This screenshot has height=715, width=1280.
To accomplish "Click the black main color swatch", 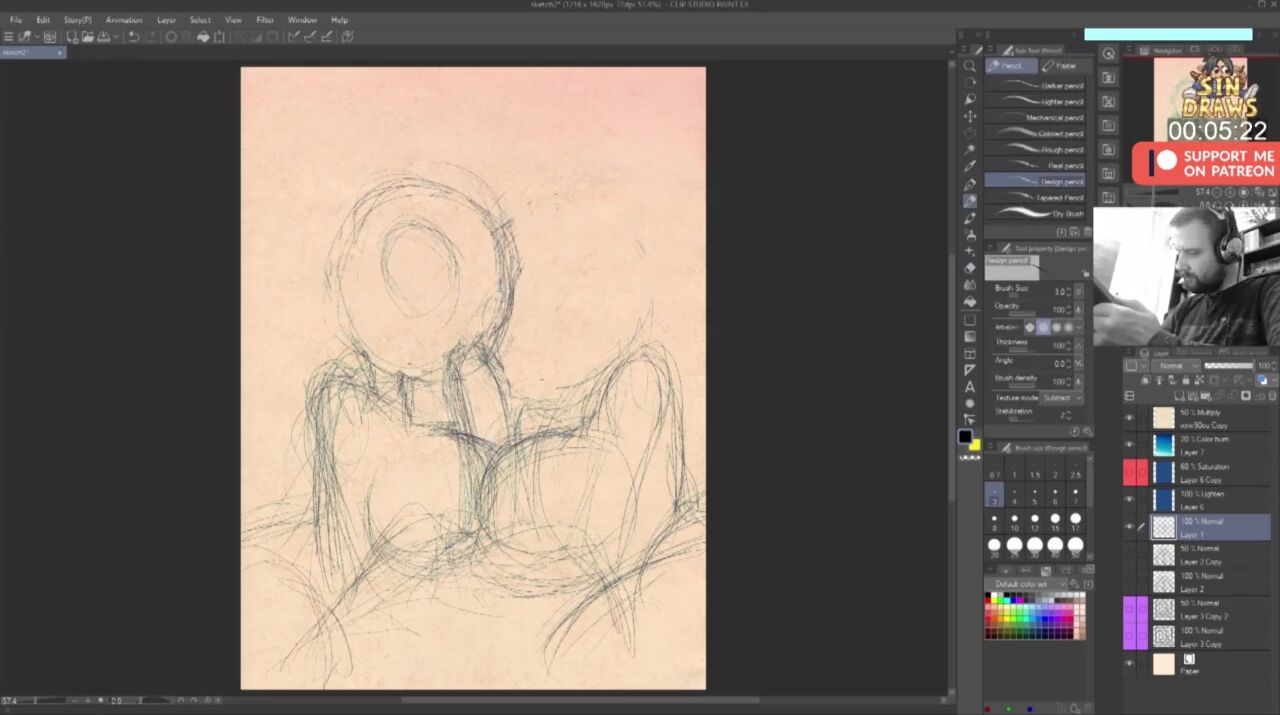I will 965,437.
